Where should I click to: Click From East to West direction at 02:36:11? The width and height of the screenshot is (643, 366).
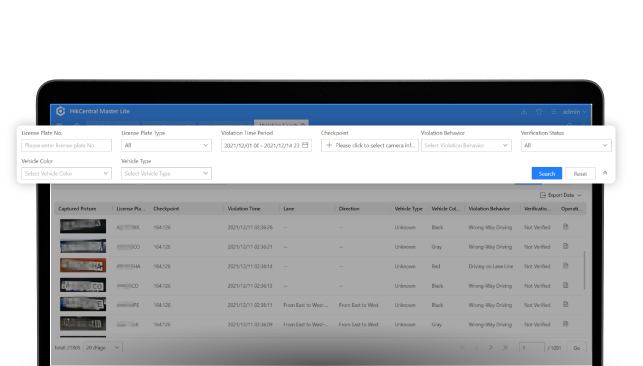(x=358, y=305)
